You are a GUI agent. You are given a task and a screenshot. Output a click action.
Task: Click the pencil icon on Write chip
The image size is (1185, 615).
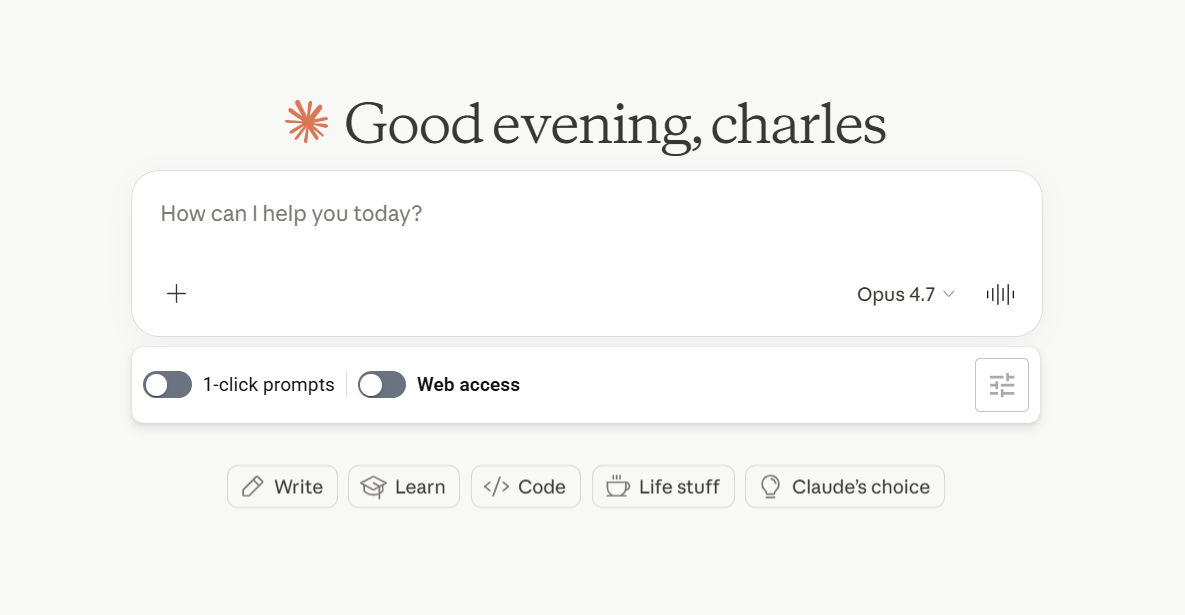[252, 487]
